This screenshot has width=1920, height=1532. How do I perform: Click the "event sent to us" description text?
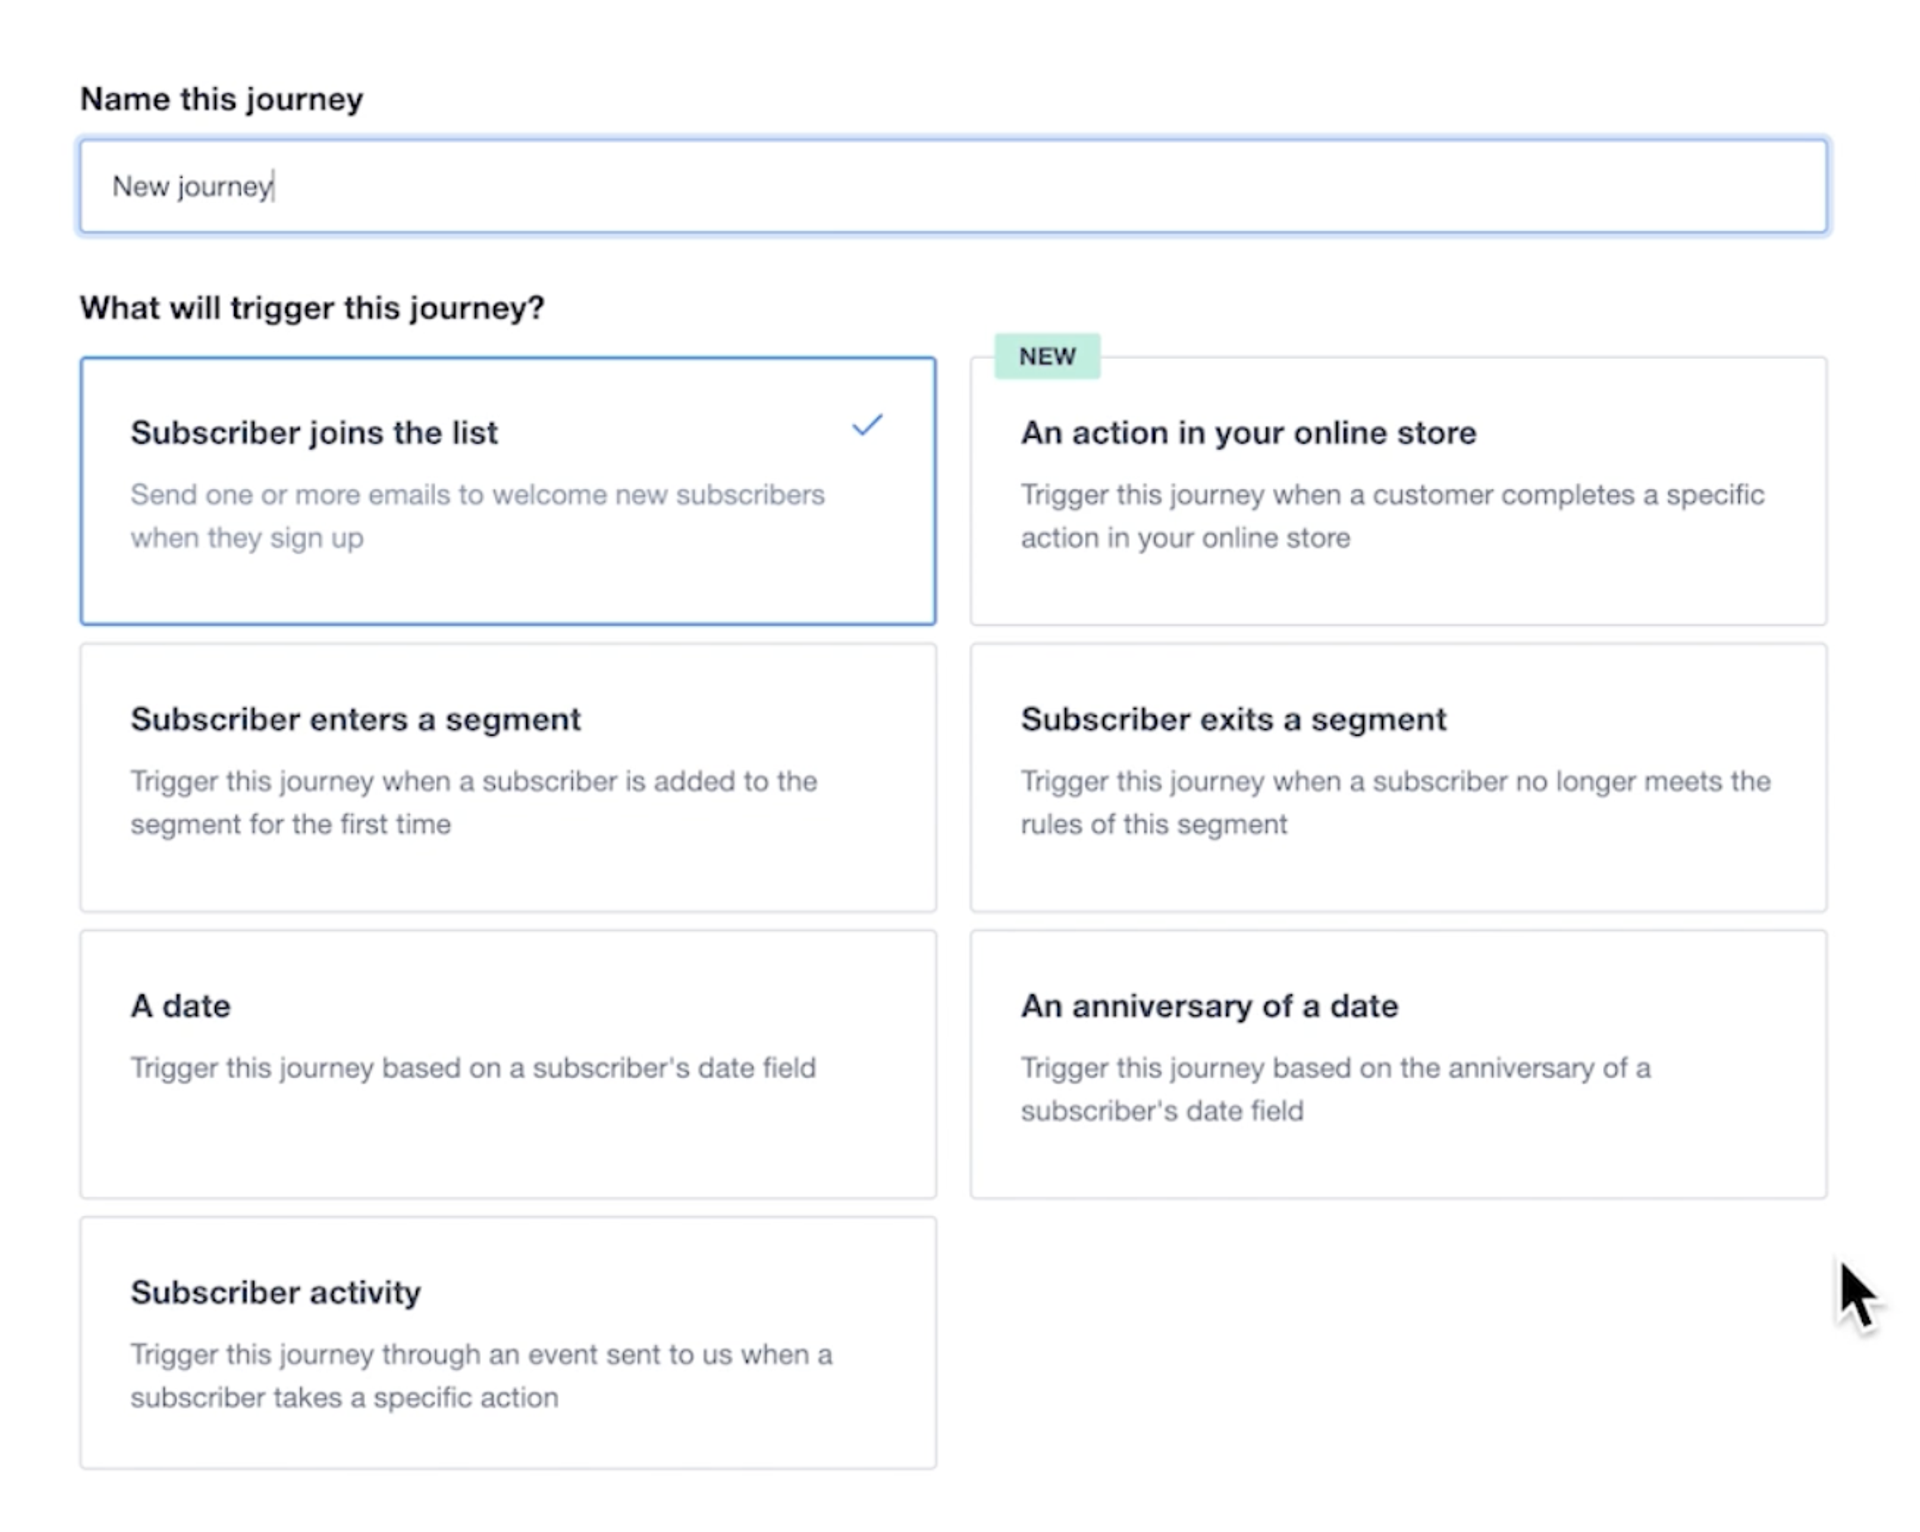point(481,1376)
